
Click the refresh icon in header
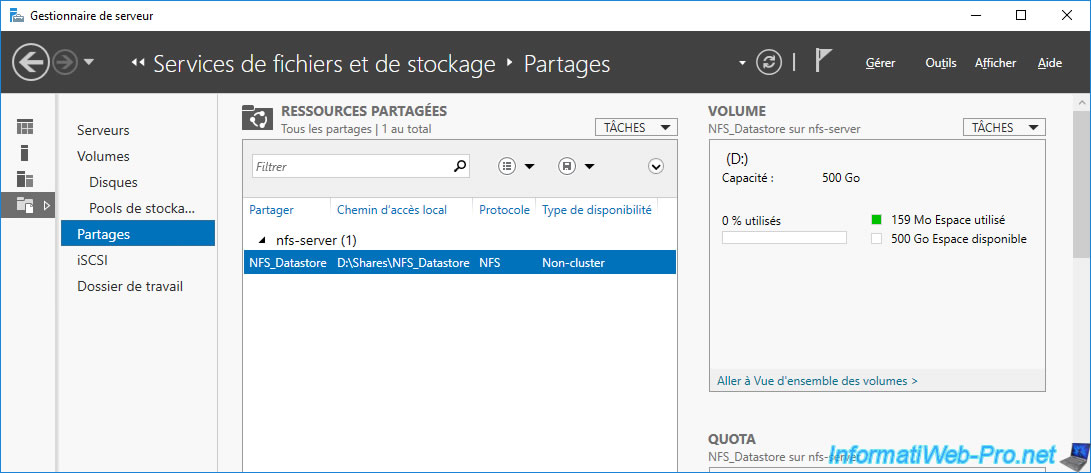pyautogui.click(x=768, y=63)
